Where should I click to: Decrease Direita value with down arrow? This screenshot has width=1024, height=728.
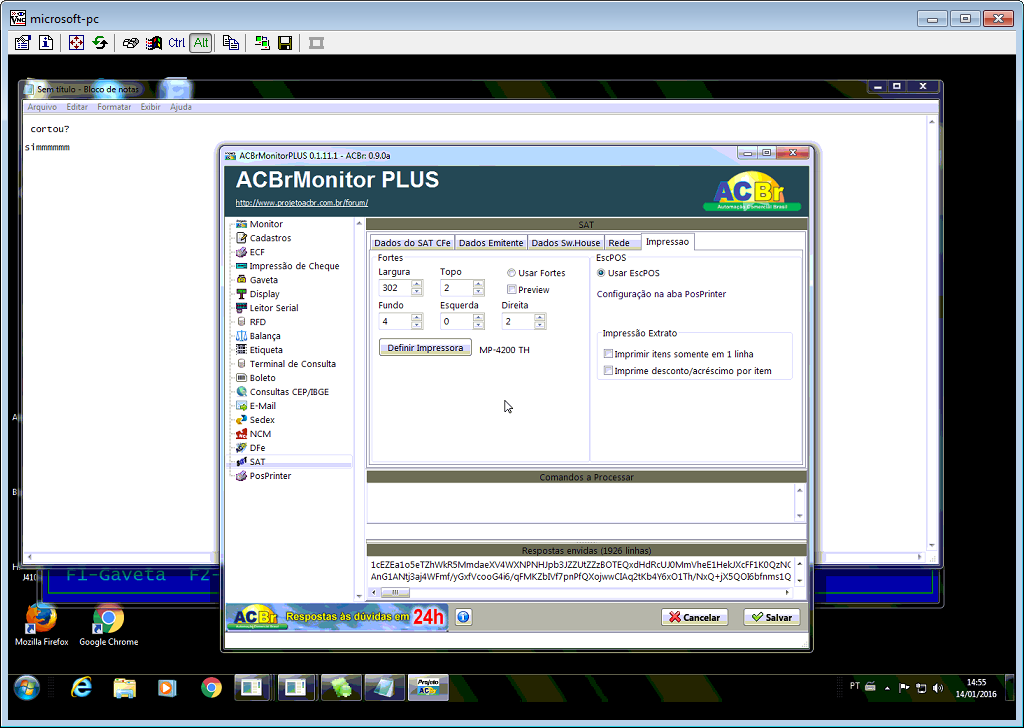[539, 324]
